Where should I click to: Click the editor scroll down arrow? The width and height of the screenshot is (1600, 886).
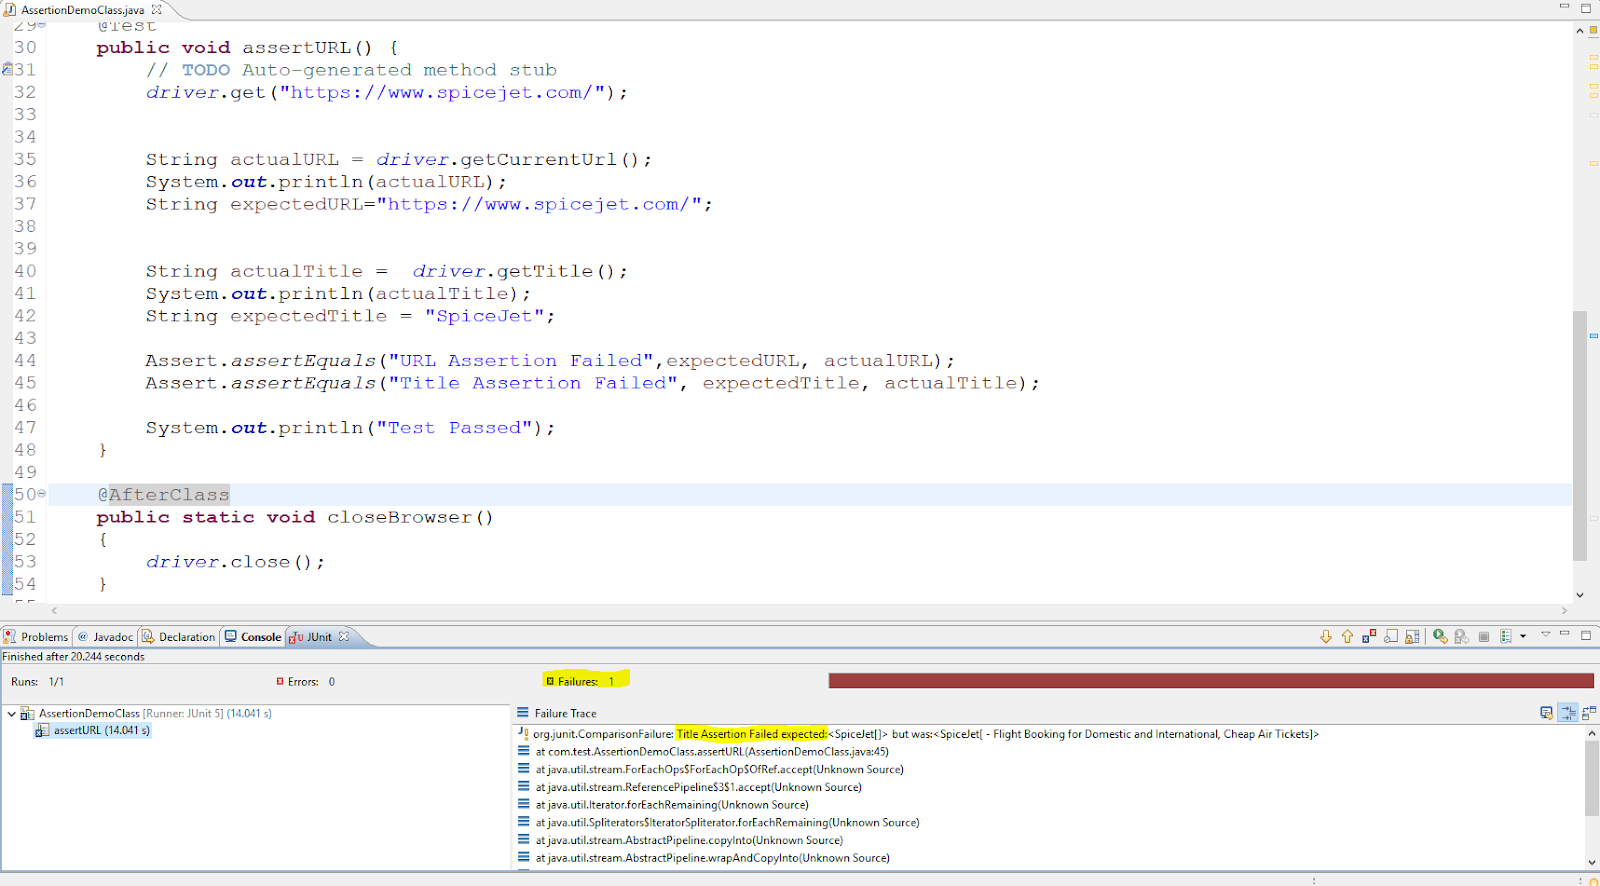pyautogui.click(x=1580, y=595)
